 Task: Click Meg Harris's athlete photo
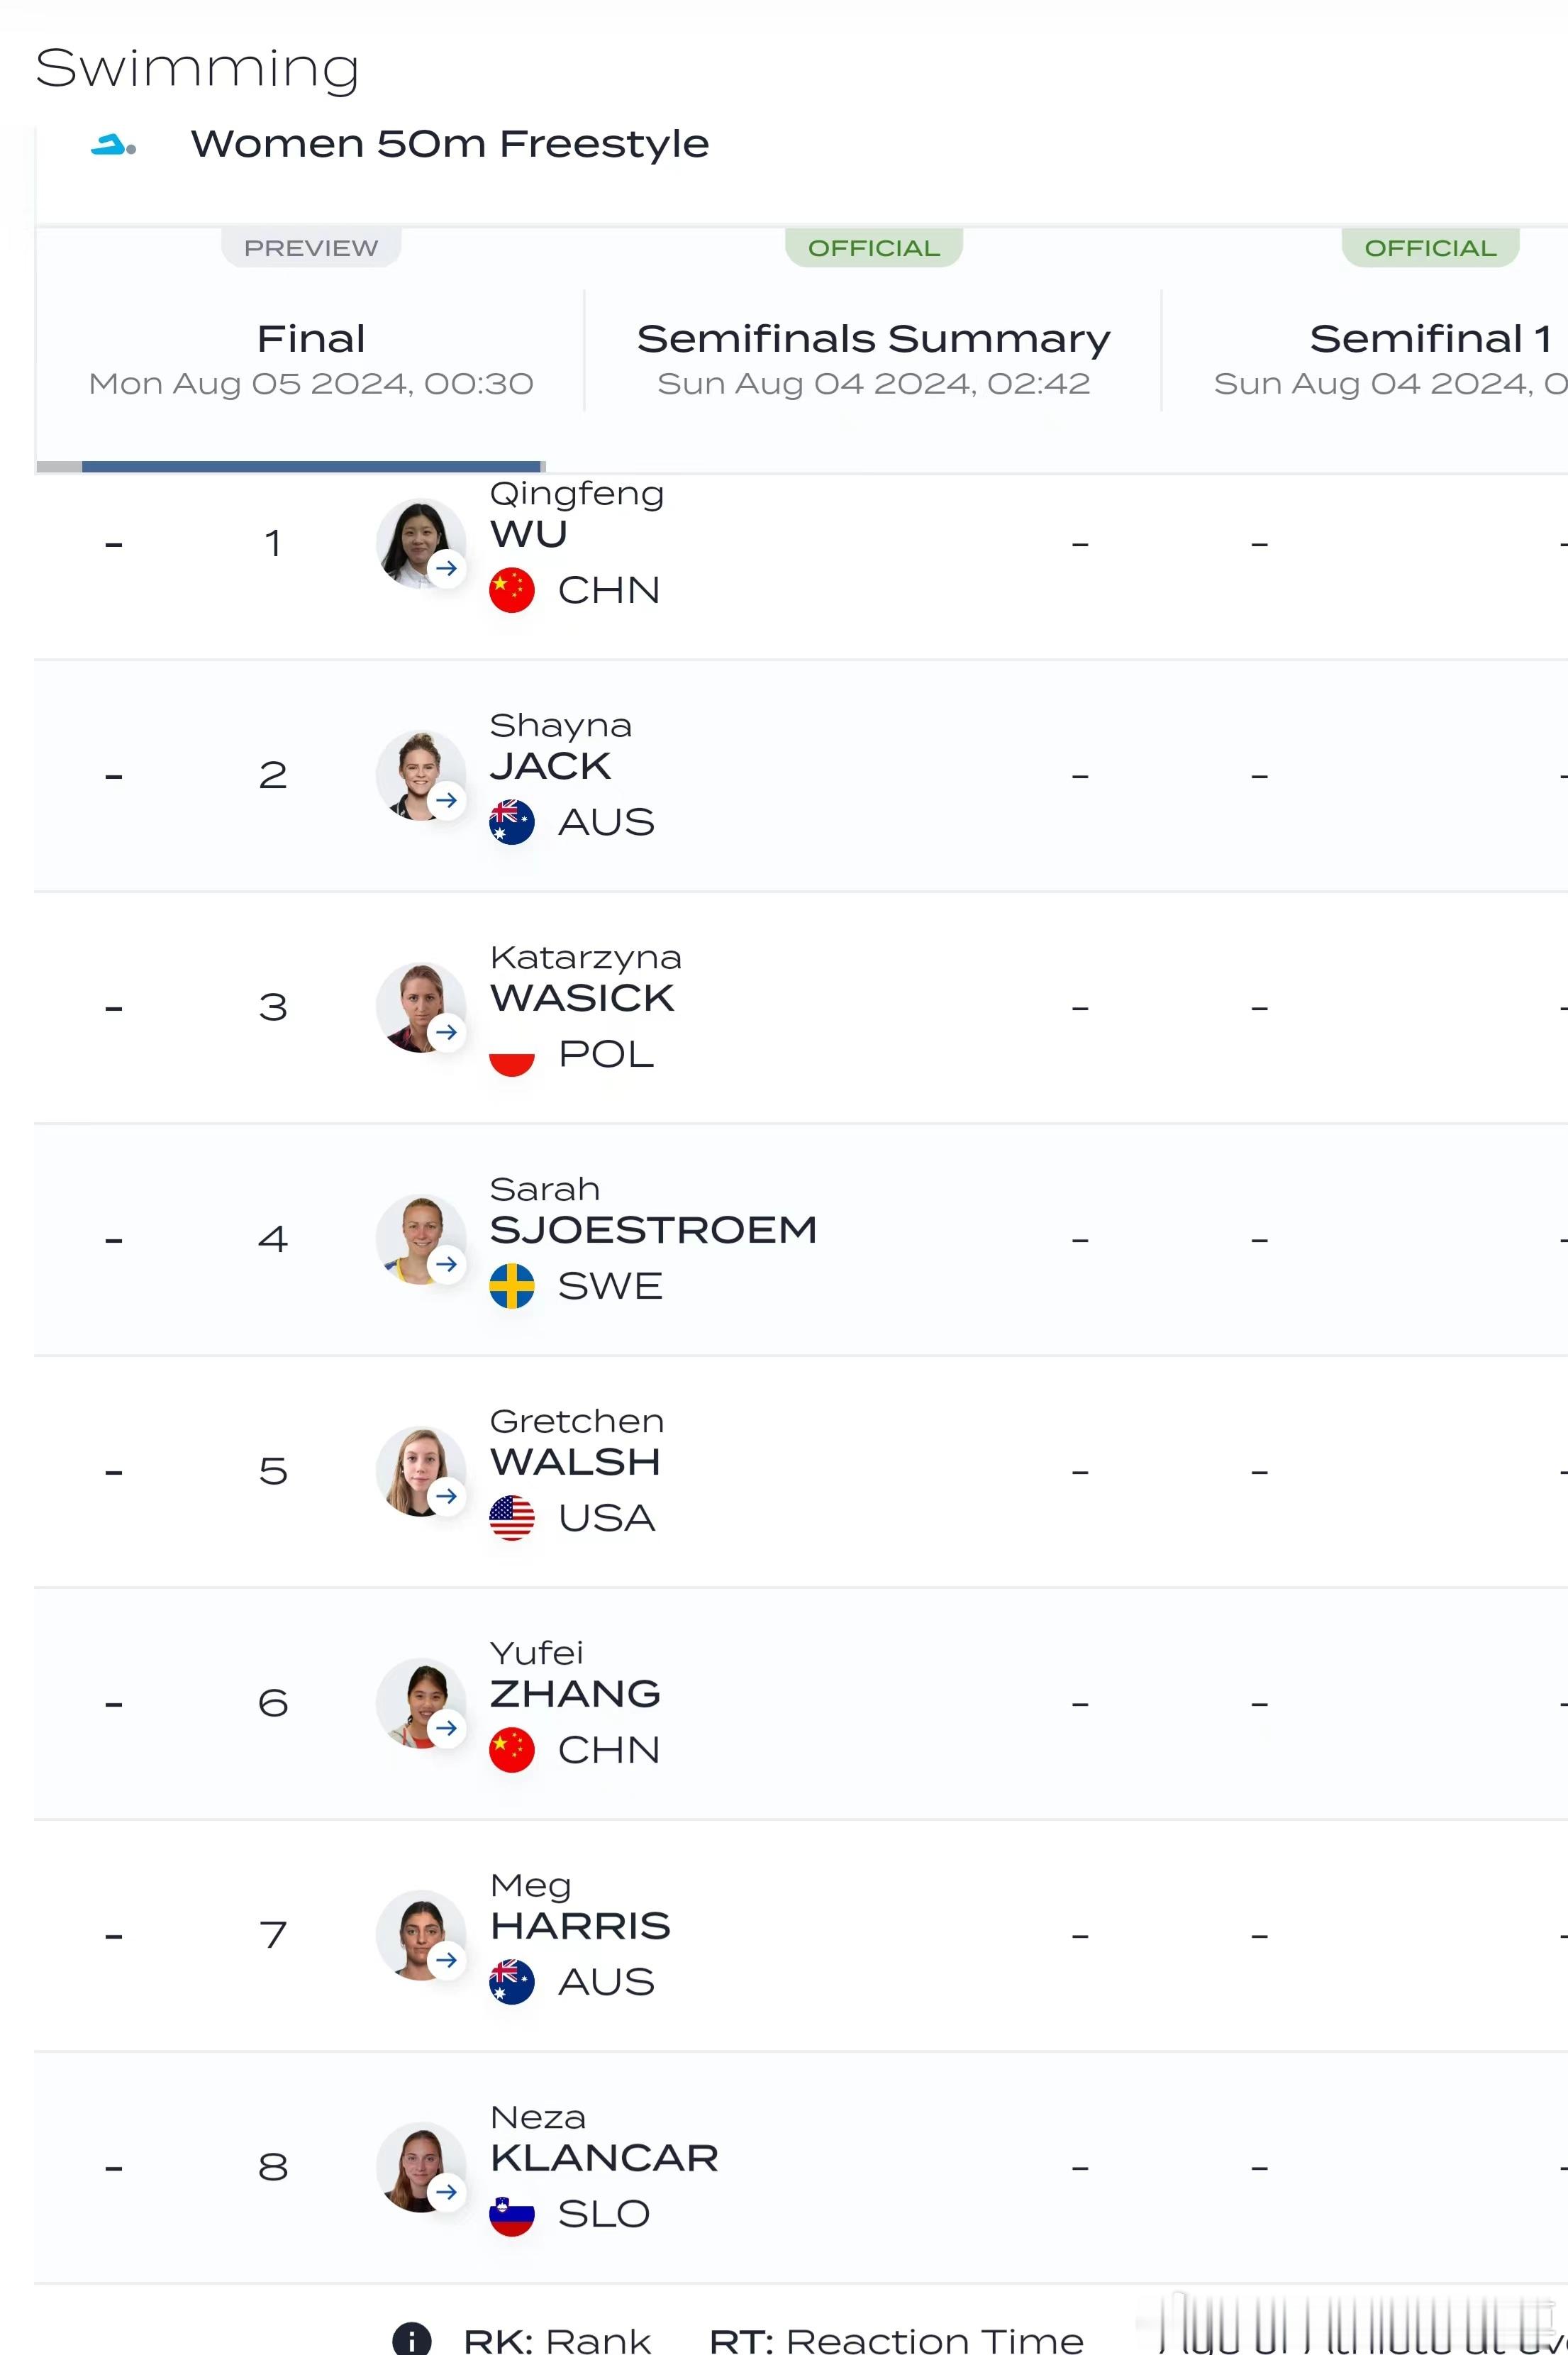[x=420, y=1934]
